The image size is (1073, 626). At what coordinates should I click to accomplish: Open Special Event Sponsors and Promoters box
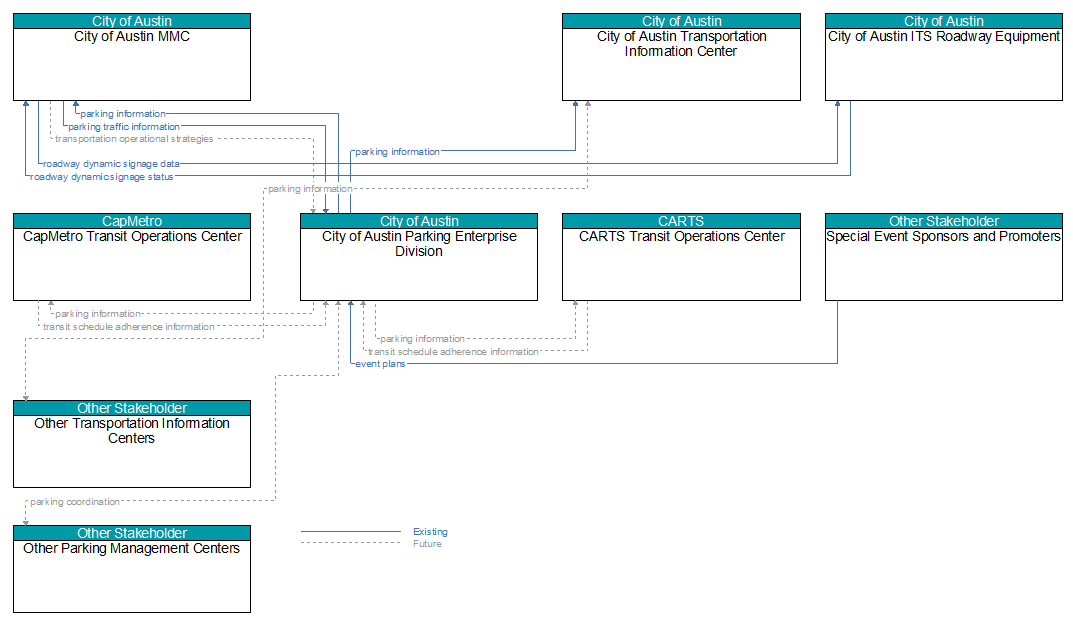944,257
